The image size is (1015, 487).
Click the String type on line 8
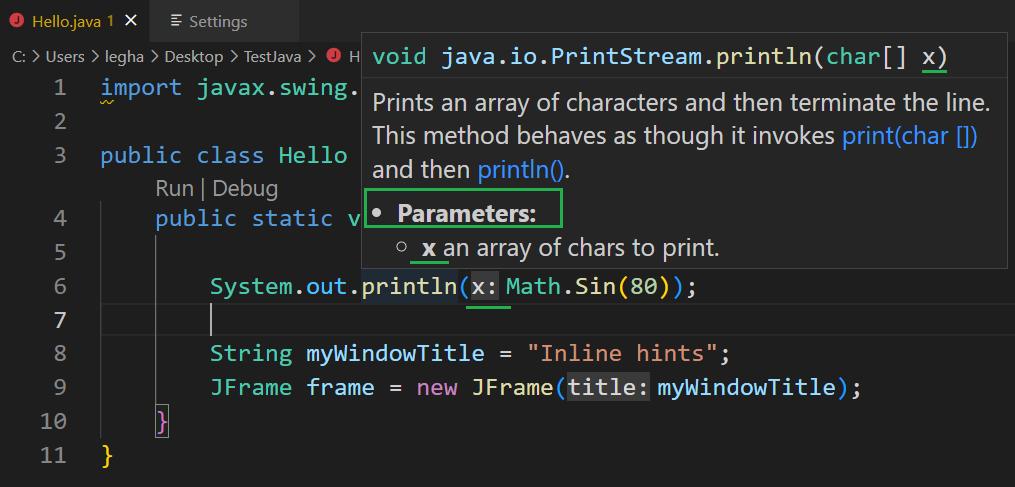point(251,354)
